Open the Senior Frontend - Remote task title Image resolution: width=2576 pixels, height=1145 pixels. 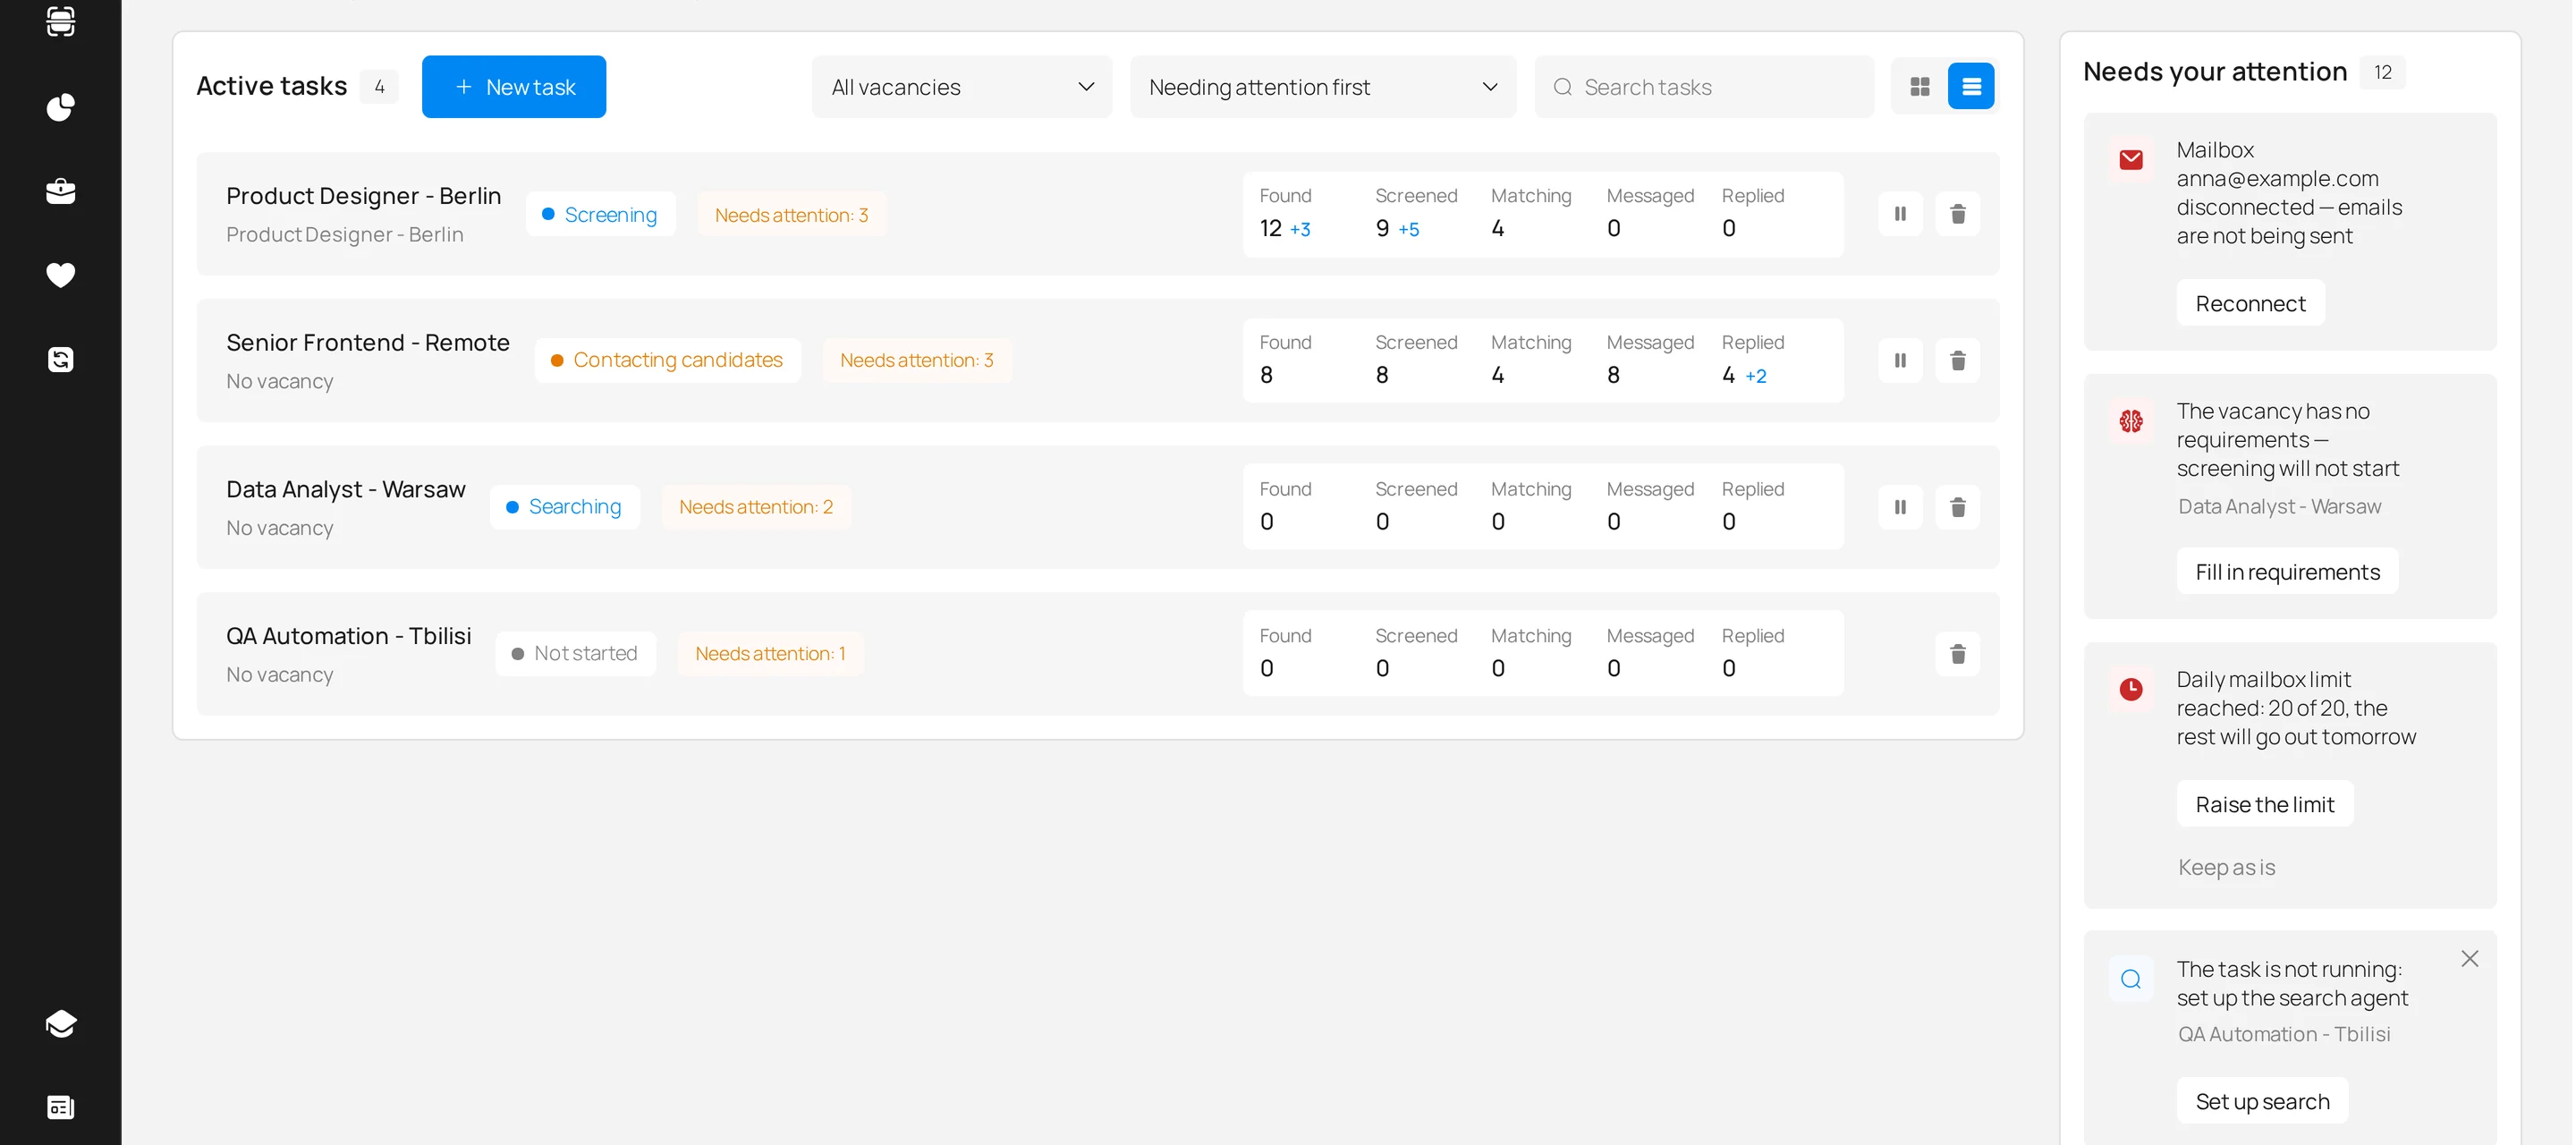[x=368, y=342]
